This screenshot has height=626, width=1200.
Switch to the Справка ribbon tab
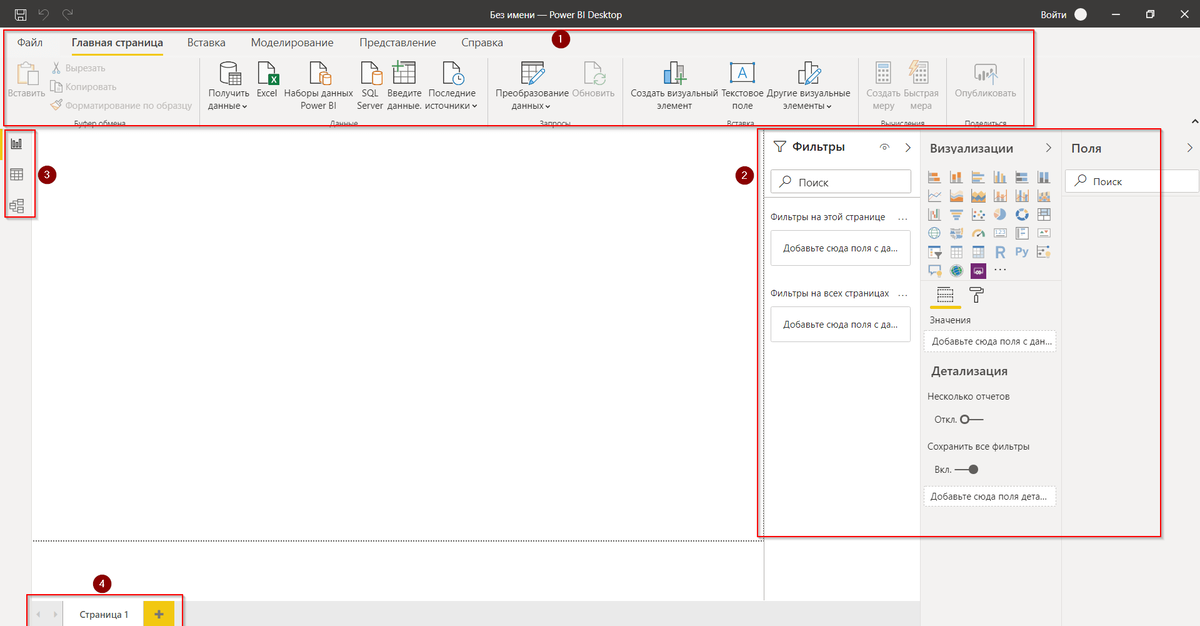tap(482, 43)
